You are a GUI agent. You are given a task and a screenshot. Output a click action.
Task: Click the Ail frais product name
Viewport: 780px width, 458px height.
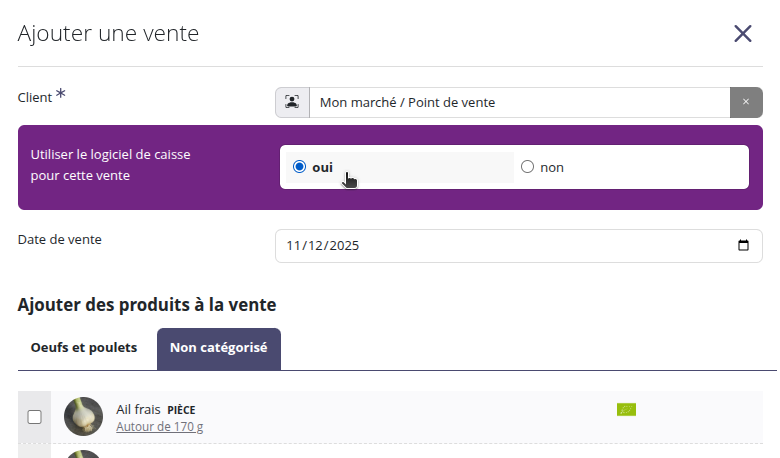coord(138,409)
